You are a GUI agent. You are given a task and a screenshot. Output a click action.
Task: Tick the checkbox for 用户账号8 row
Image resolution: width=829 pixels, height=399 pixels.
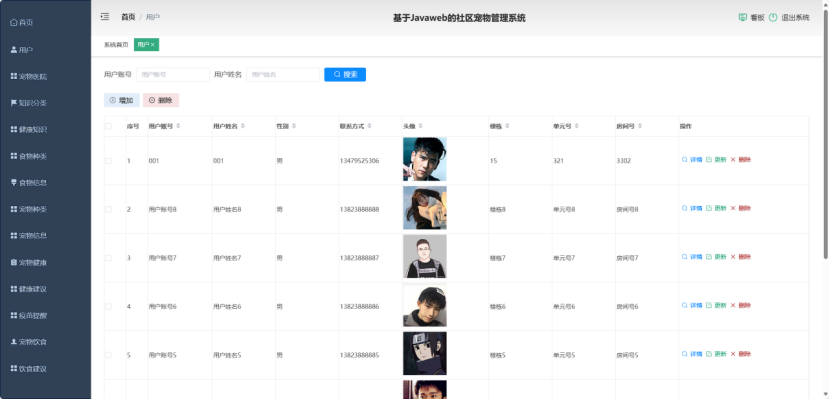tap(108, 209)
